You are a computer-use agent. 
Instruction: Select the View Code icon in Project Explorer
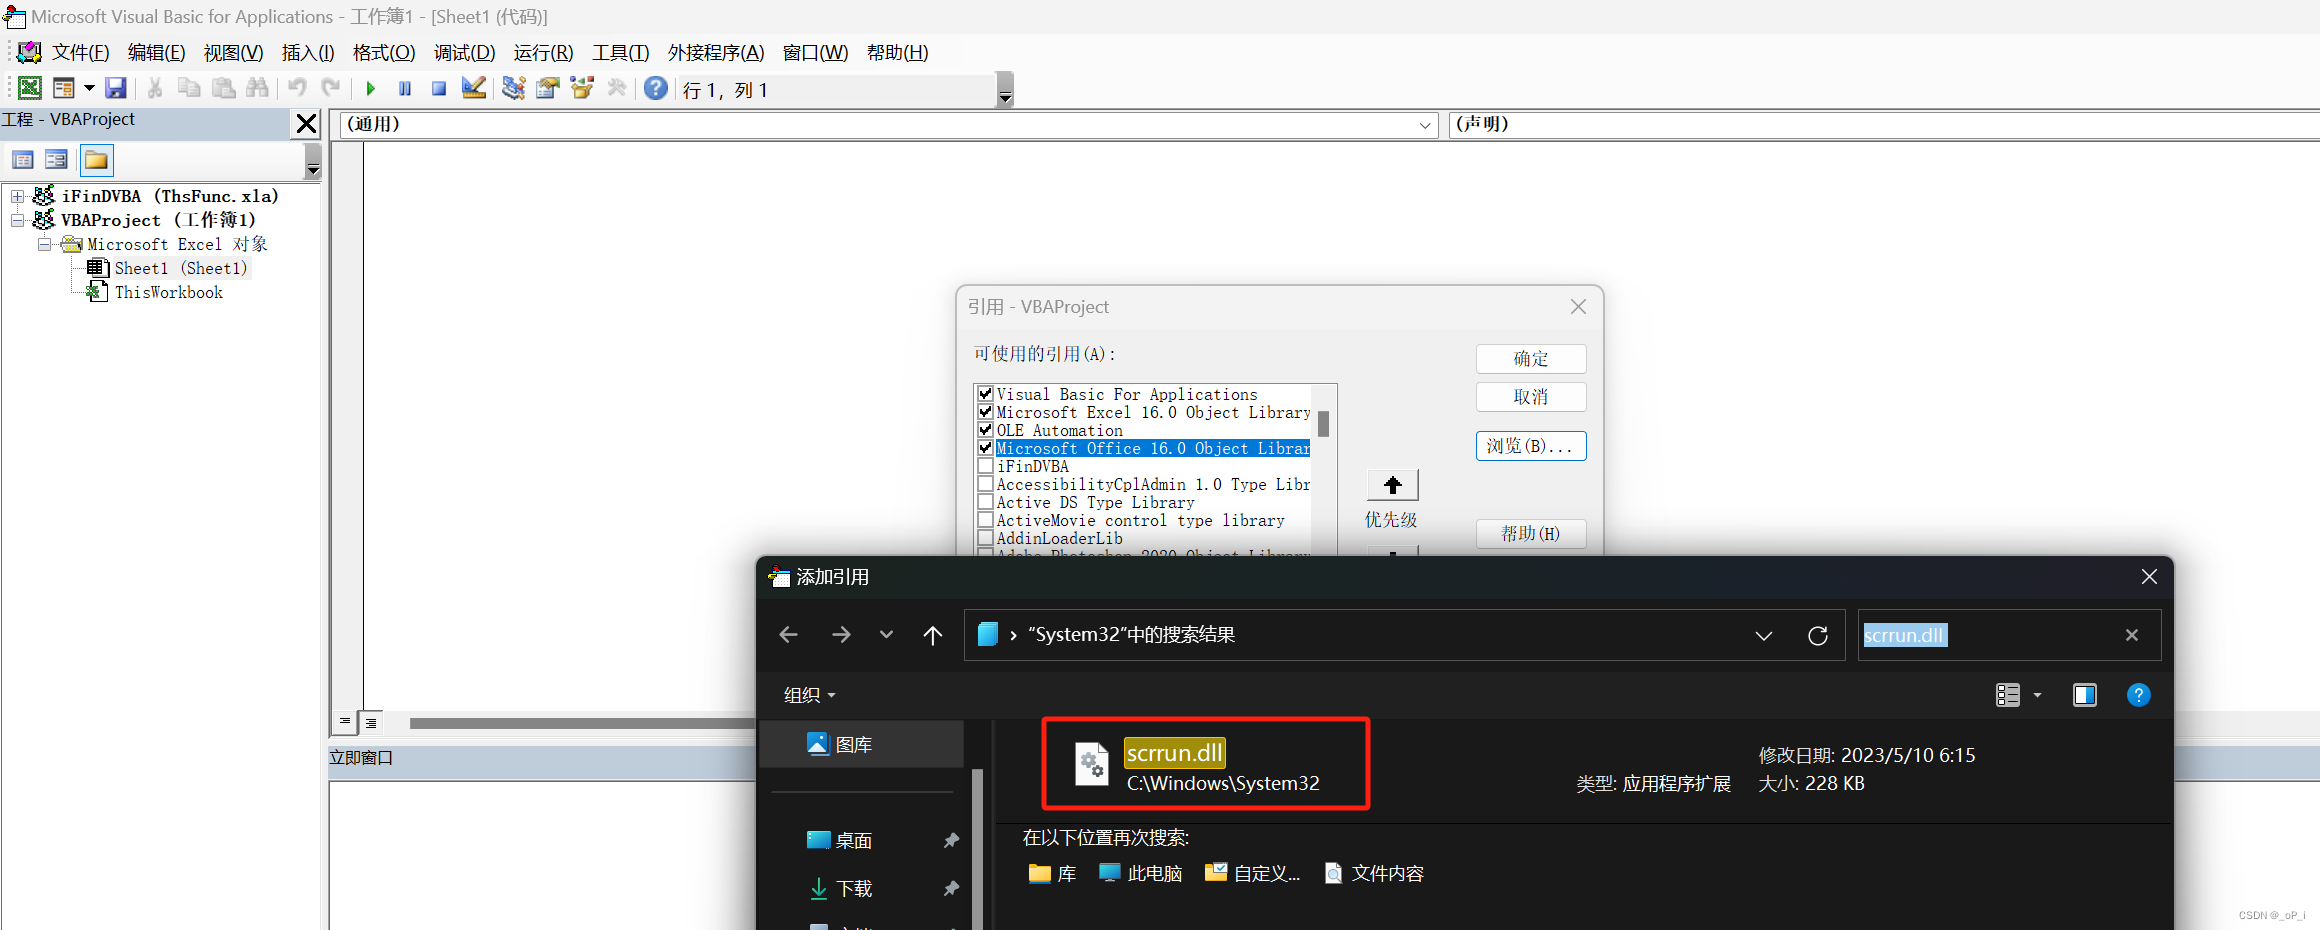click(x=23, y=159)
